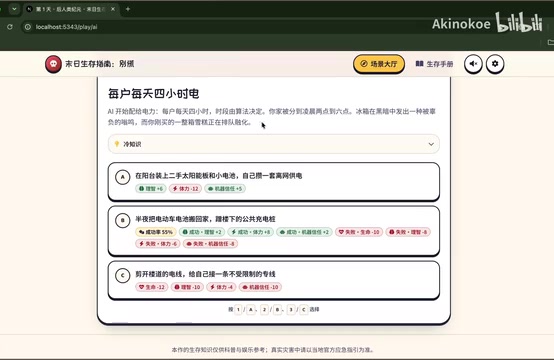
Task: Click the keyboard hint key A
Action: point(251,310)
